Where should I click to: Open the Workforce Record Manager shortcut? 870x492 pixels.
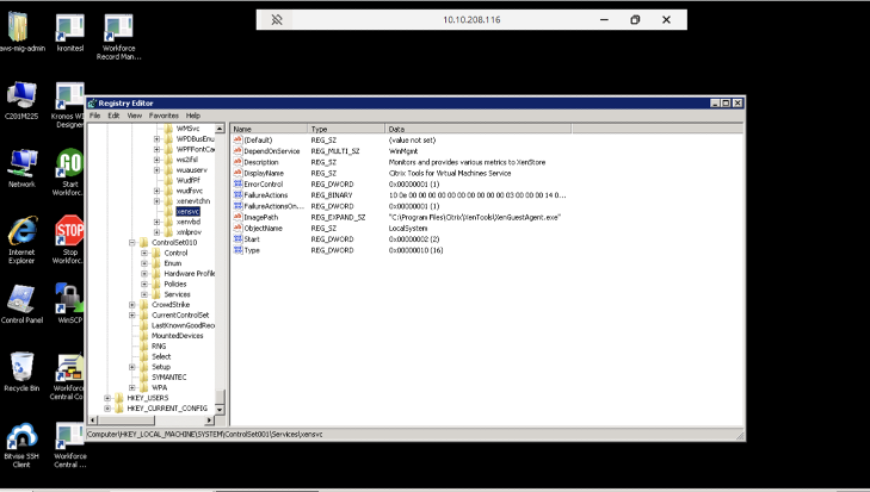point(118,28)
